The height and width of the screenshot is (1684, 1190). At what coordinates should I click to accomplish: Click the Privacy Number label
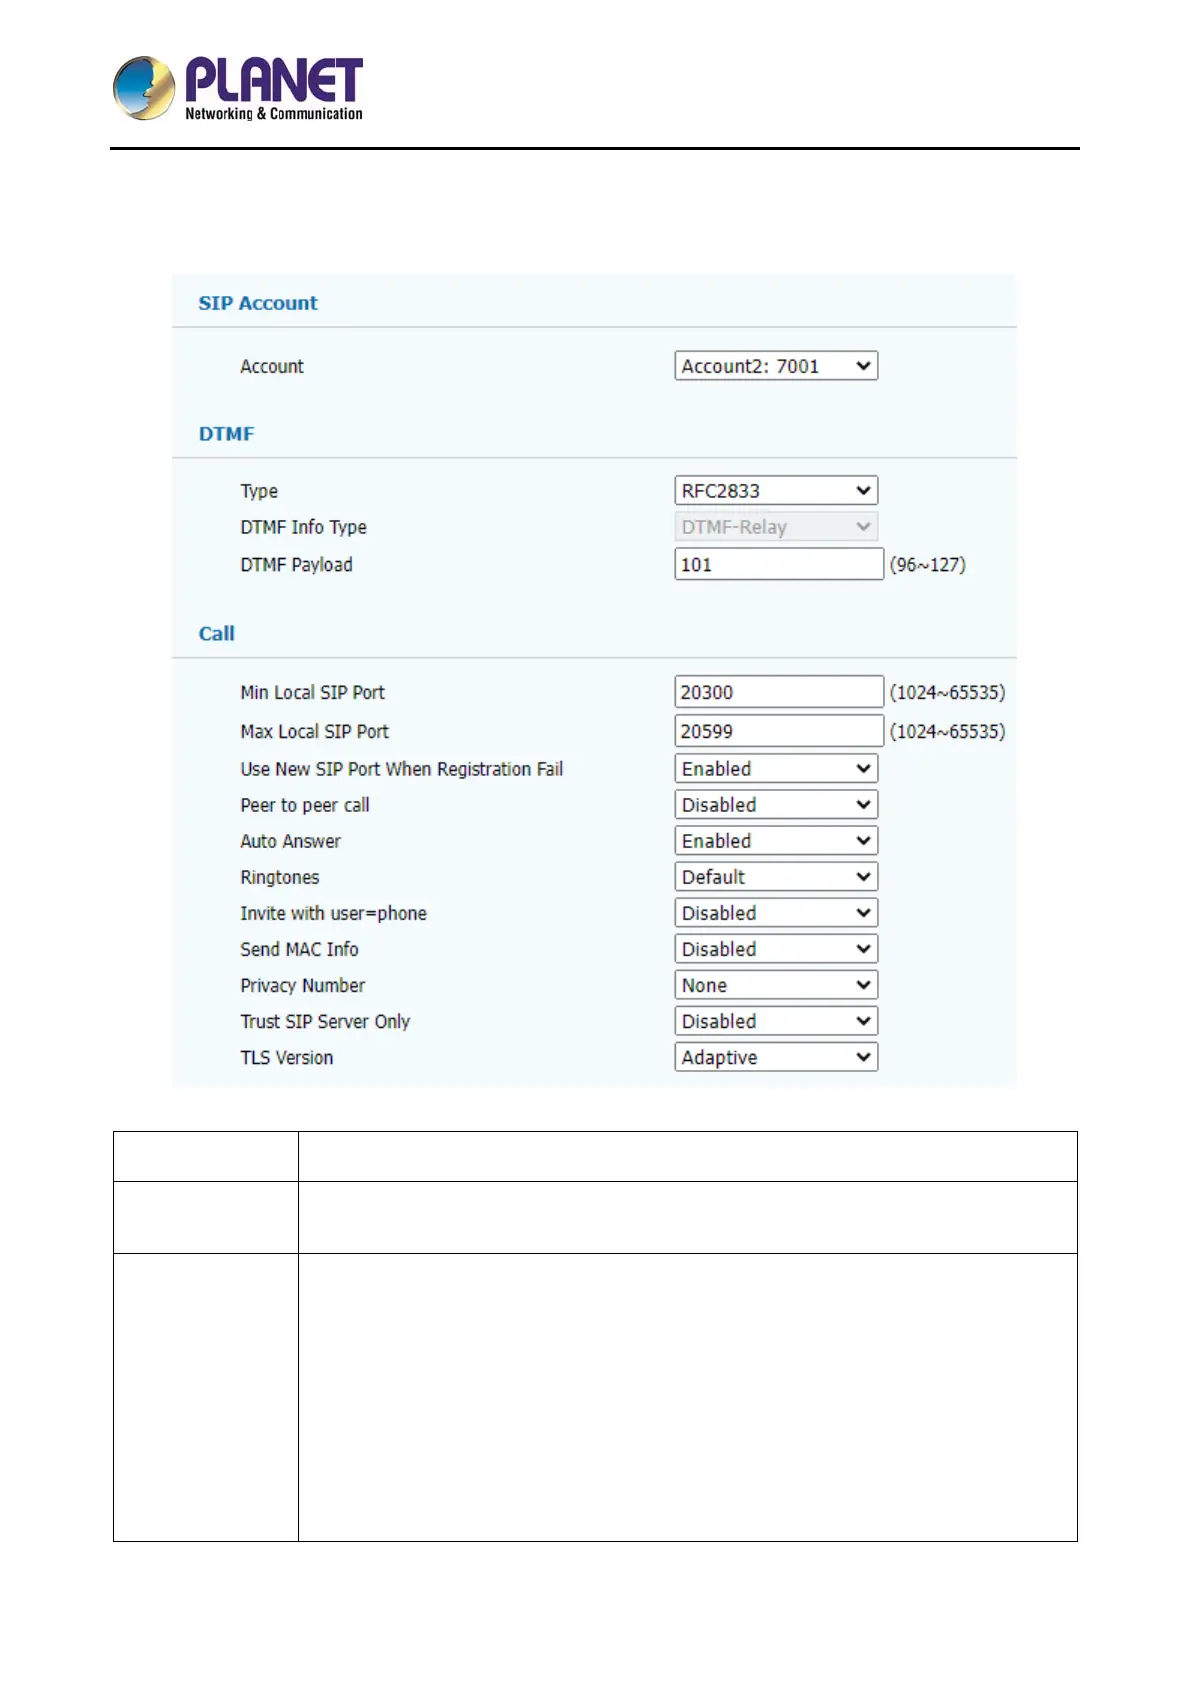coord(302,986)
